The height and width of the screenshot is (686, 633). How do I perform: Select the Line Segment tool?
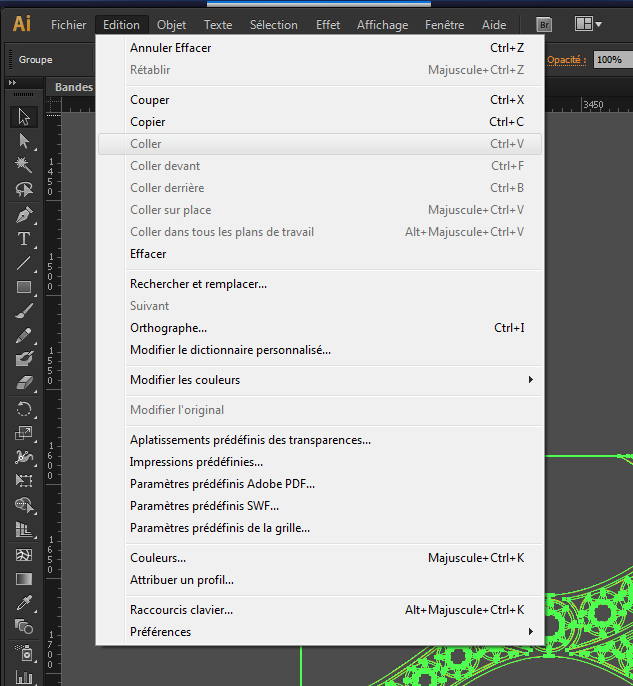[x=24, y=263]
